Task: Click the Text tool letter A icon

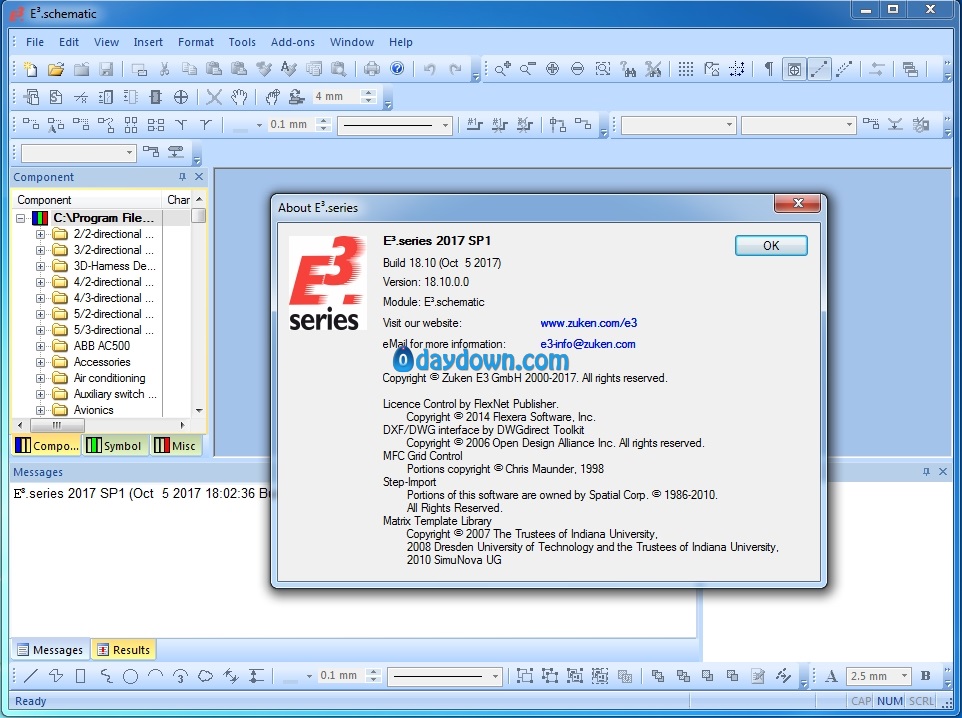Action: click(831, 676)
